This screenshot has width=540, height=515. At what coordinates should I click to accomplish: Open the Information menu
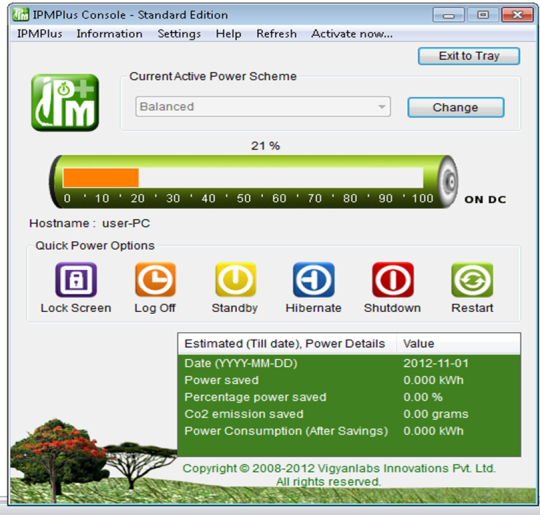coord(109,34)
